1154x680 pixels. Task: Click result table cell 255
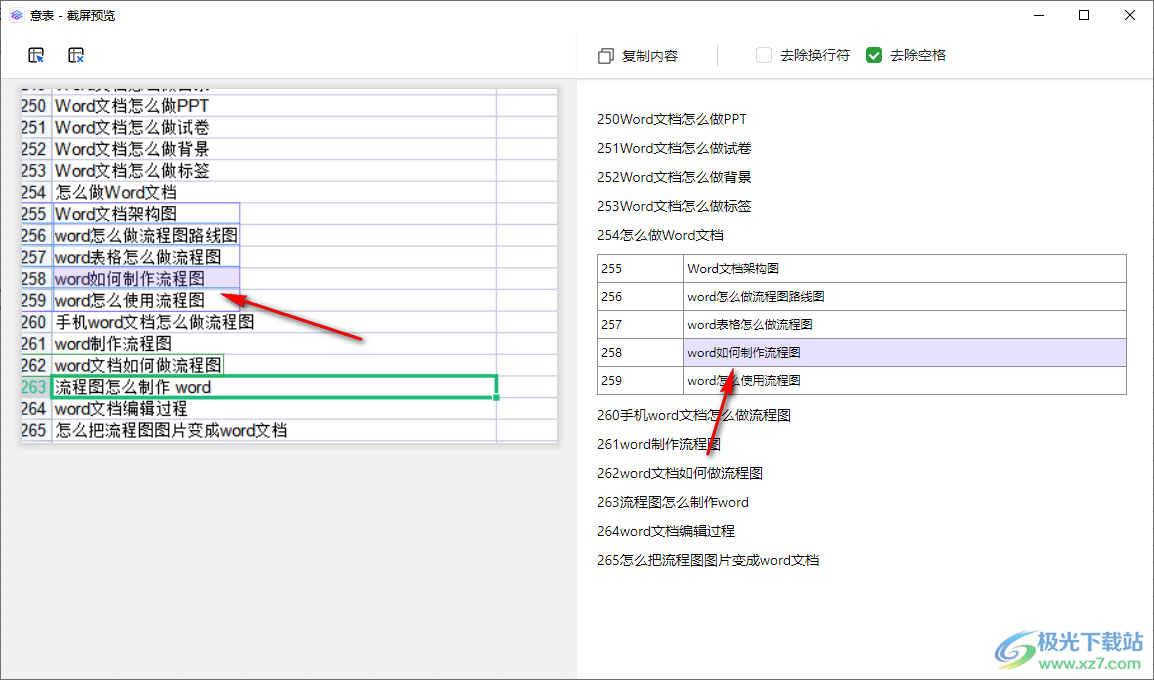(x=640, y=269)
